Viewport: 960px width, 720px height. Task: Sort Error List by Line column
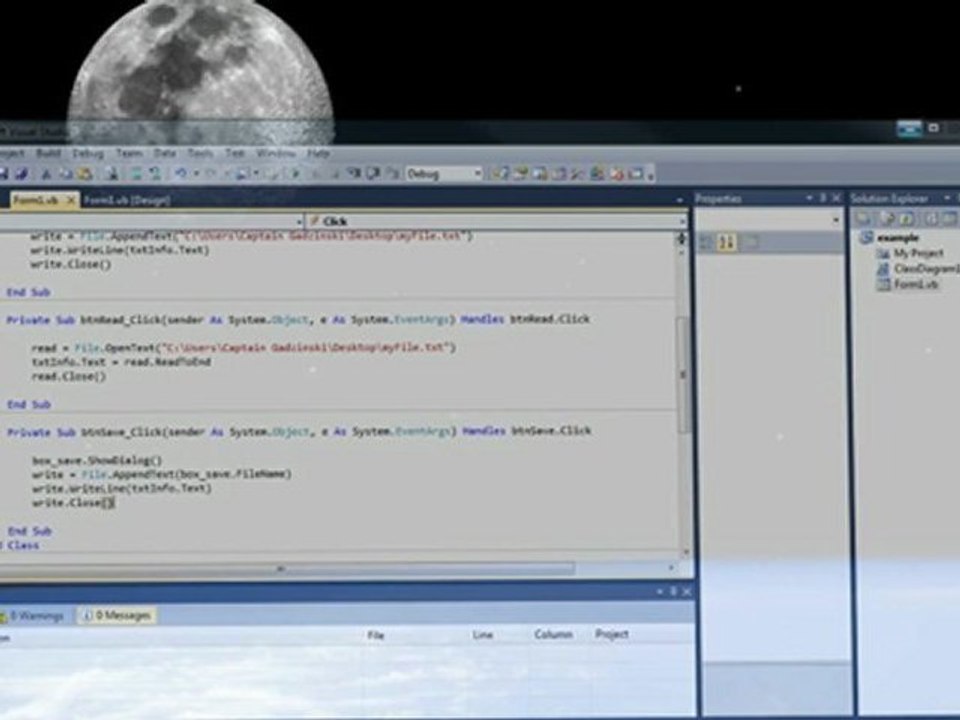[x=483, y=635]
